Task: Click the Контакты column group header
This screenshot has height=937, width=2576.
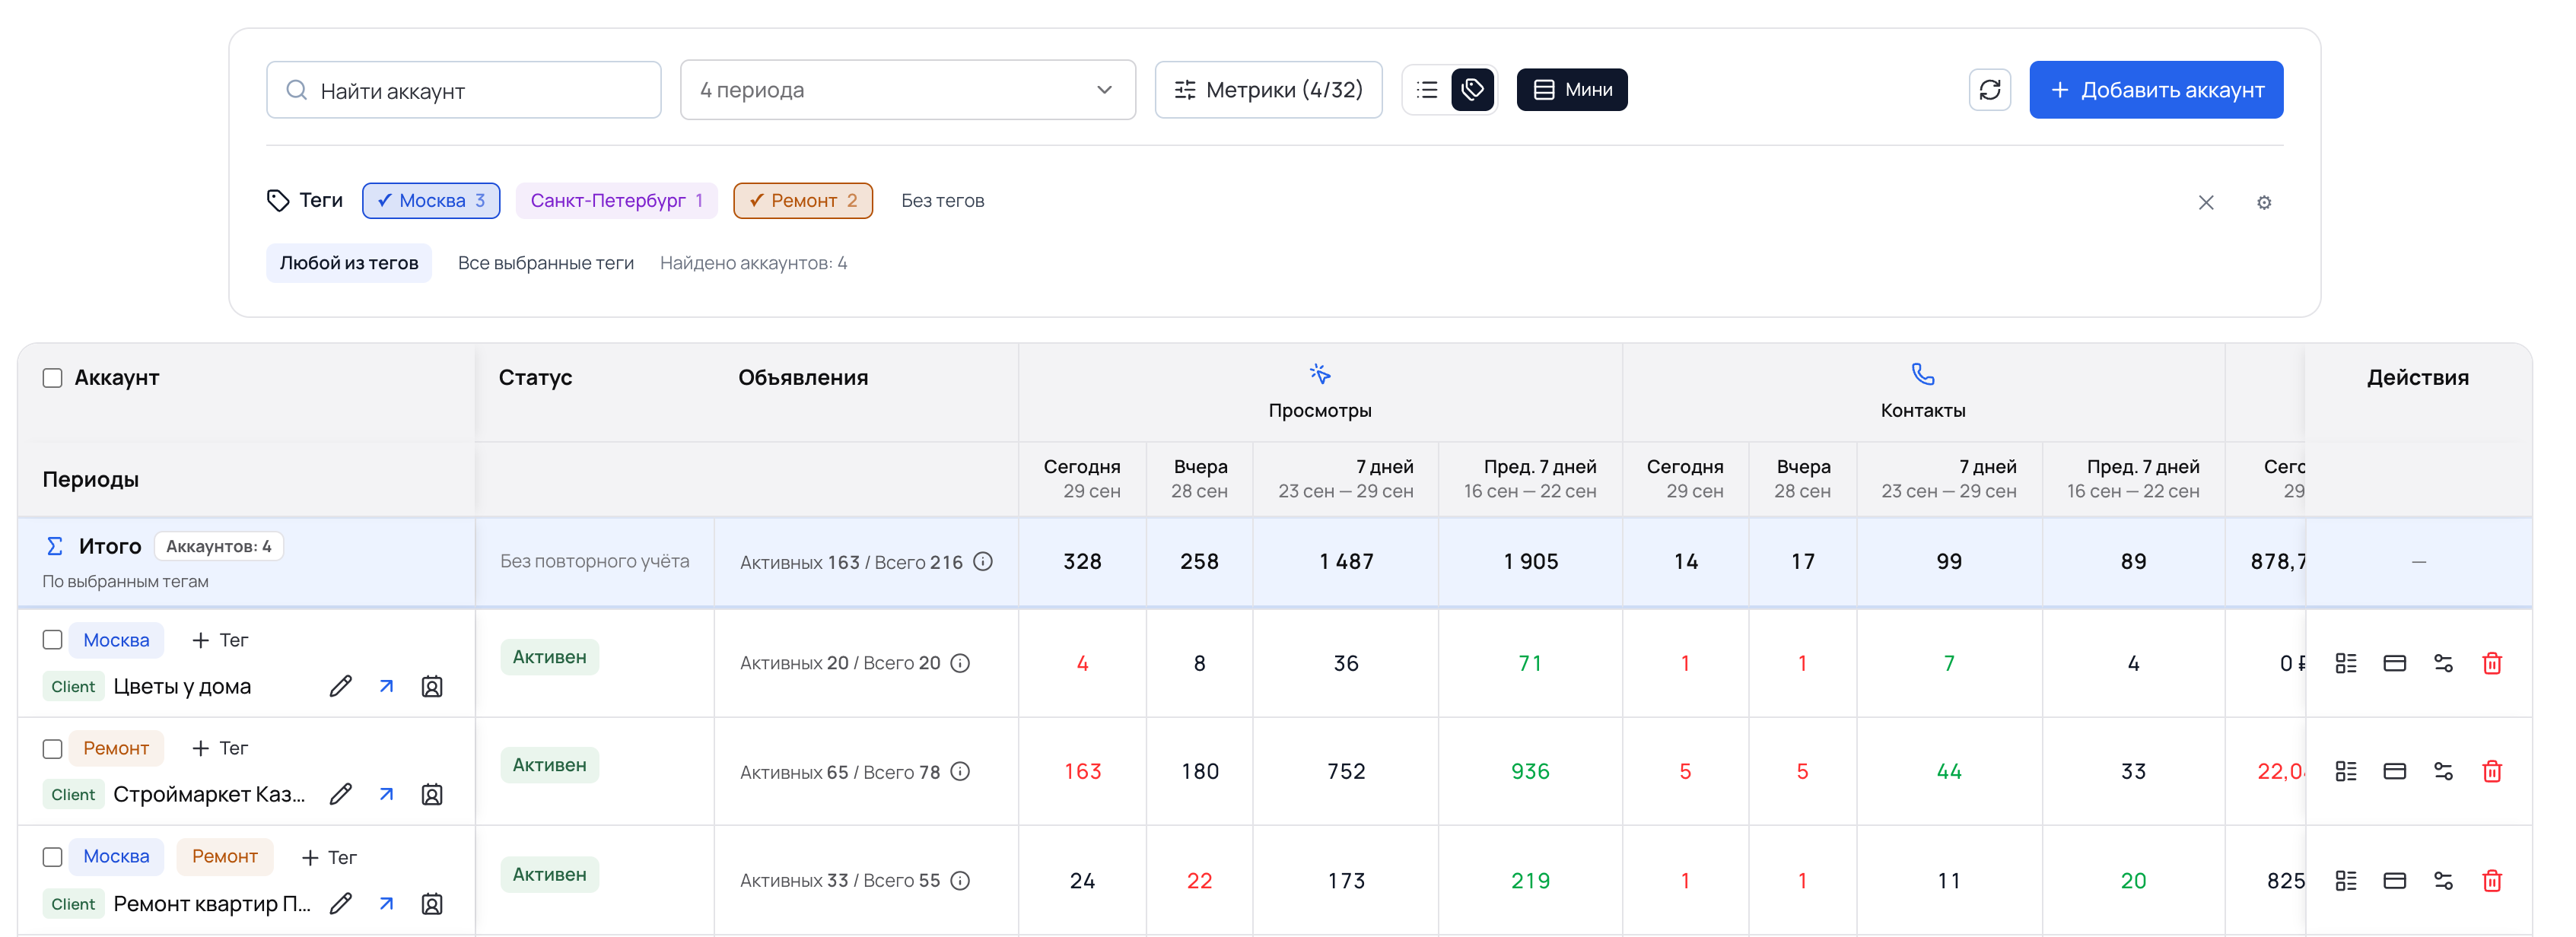Action: click(1922, 392)
